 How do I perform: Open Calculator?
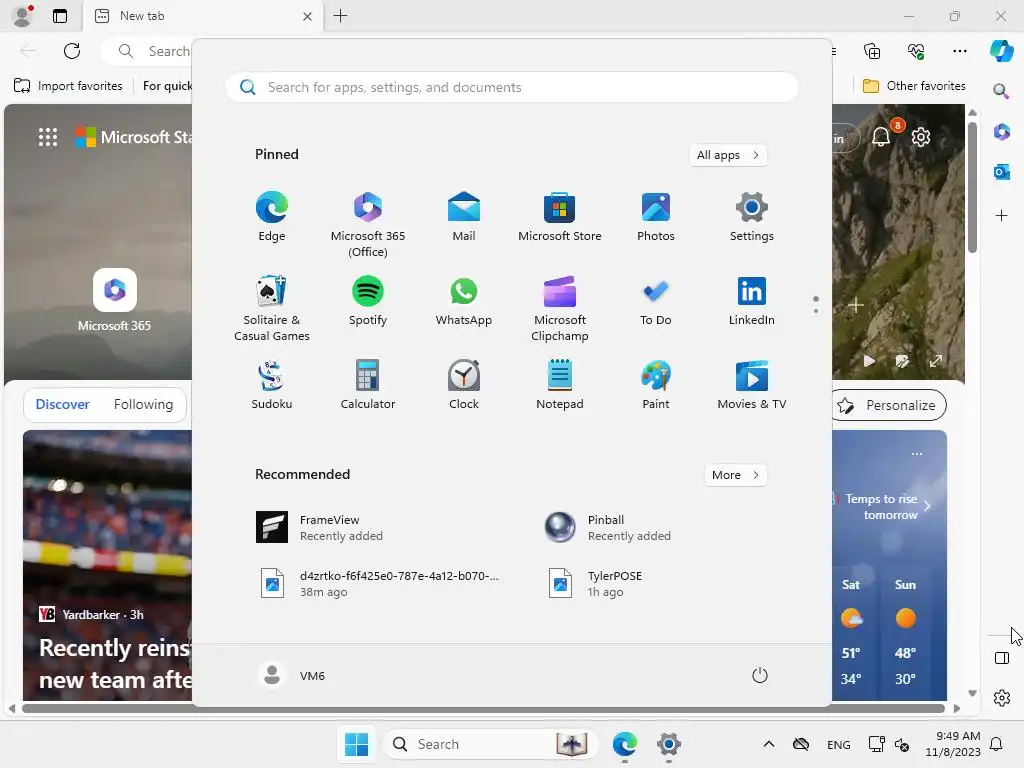tap(368, 385)
